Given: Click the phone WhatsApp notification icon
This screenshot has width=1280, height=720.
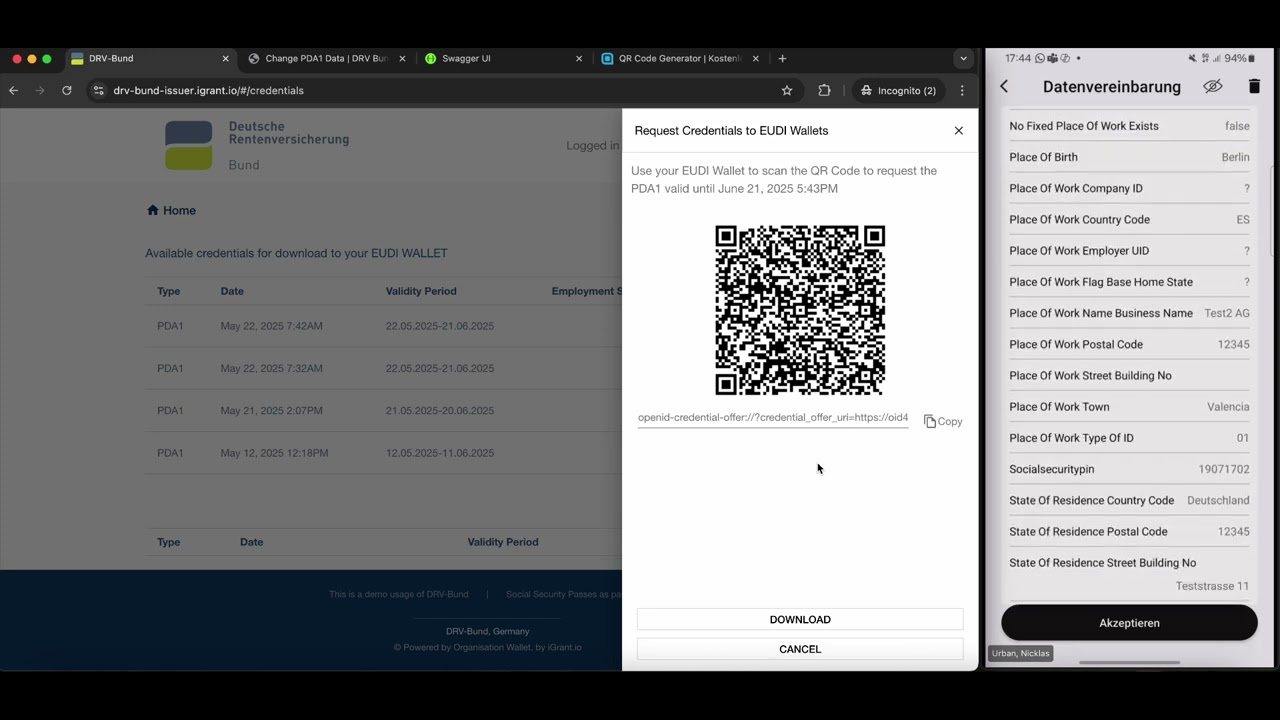Looking at the screenshot, I should (1040, 58).
